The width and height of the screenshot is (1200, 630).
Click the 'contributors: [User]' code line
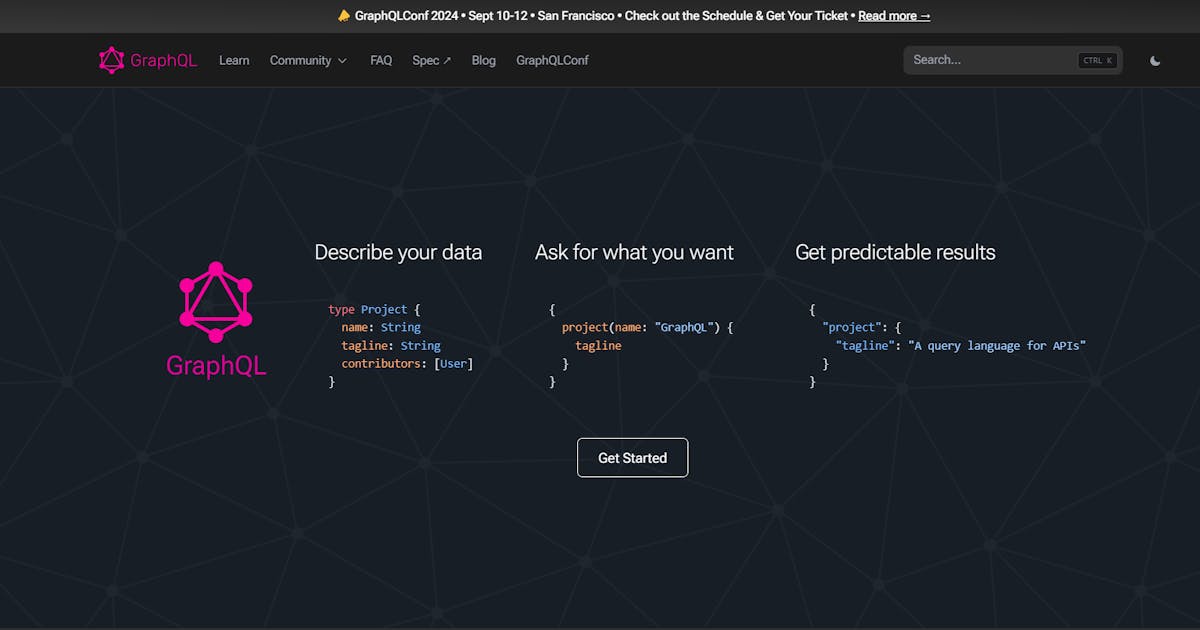[x=407, y=363]
